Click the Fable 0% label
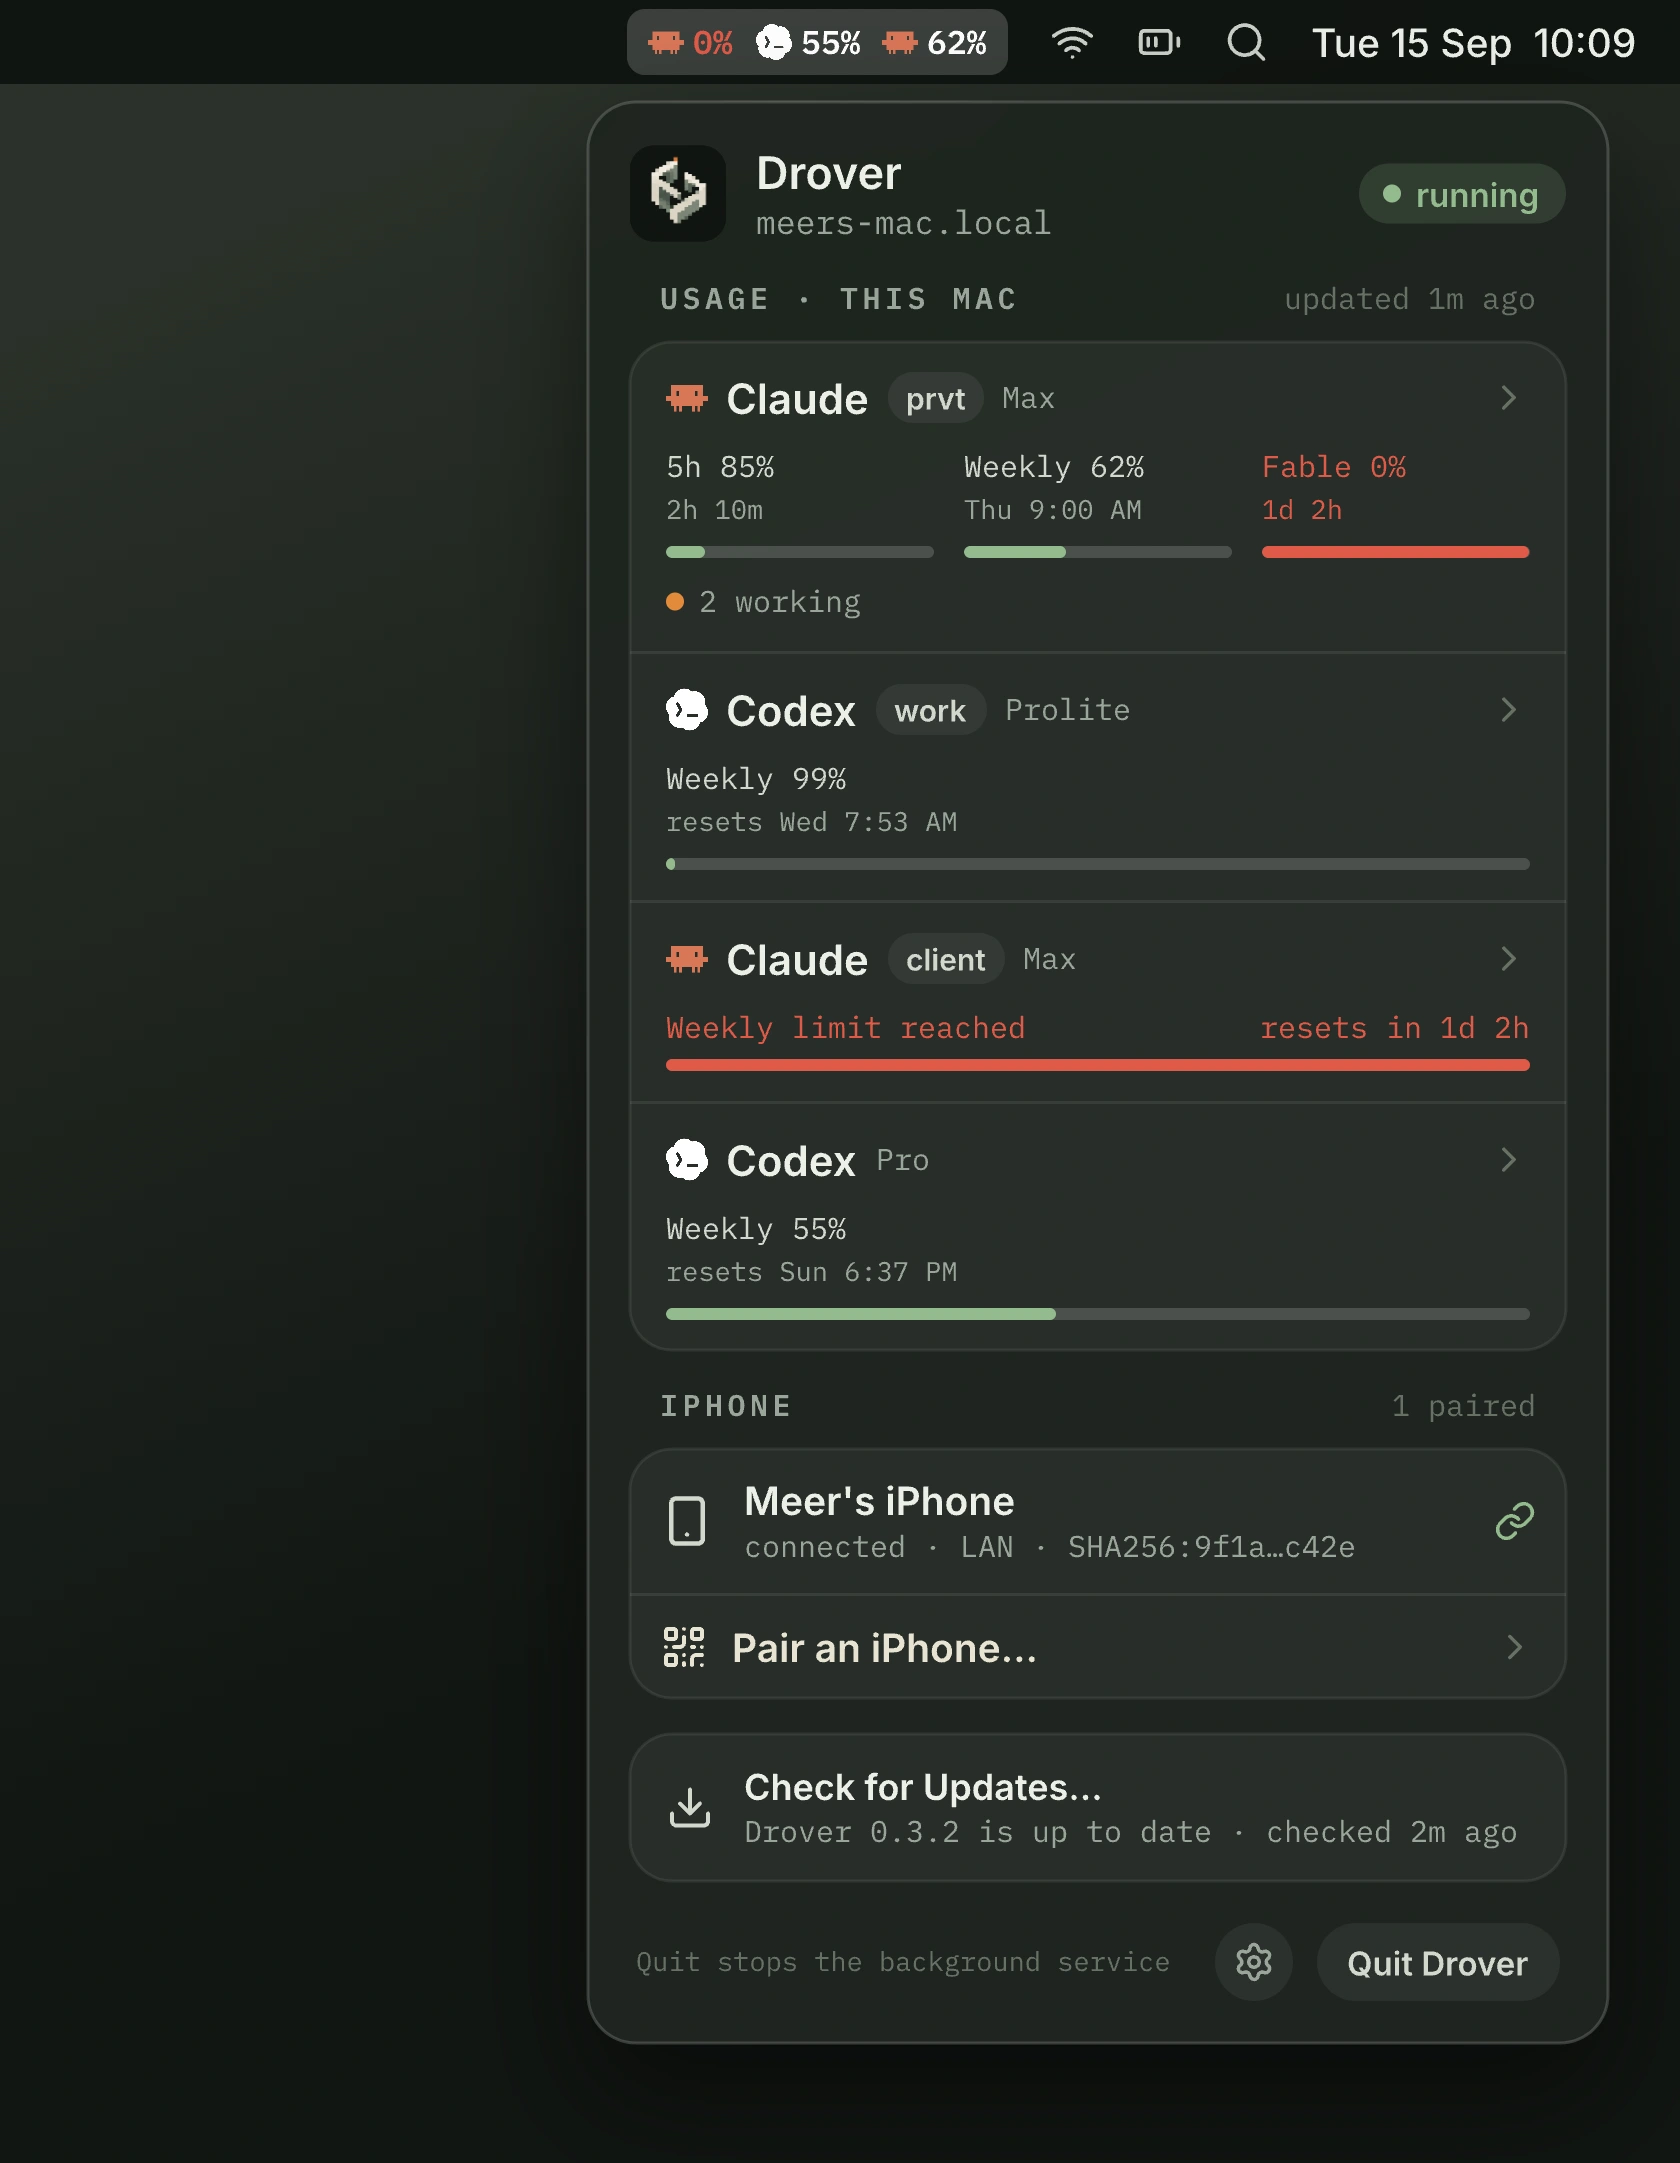The image size is (1680, 2163). 1333,467
